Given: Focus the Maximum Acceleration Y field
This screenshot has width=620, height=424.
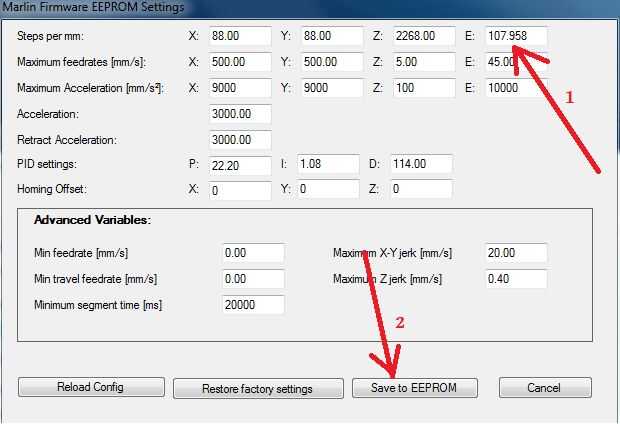Looking at the screenshot, I should point(332,88).
